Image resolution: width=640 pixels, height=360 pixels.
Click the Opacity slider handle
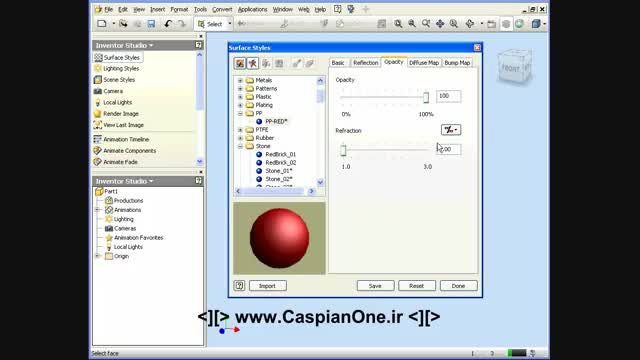(x=426, y=97)
